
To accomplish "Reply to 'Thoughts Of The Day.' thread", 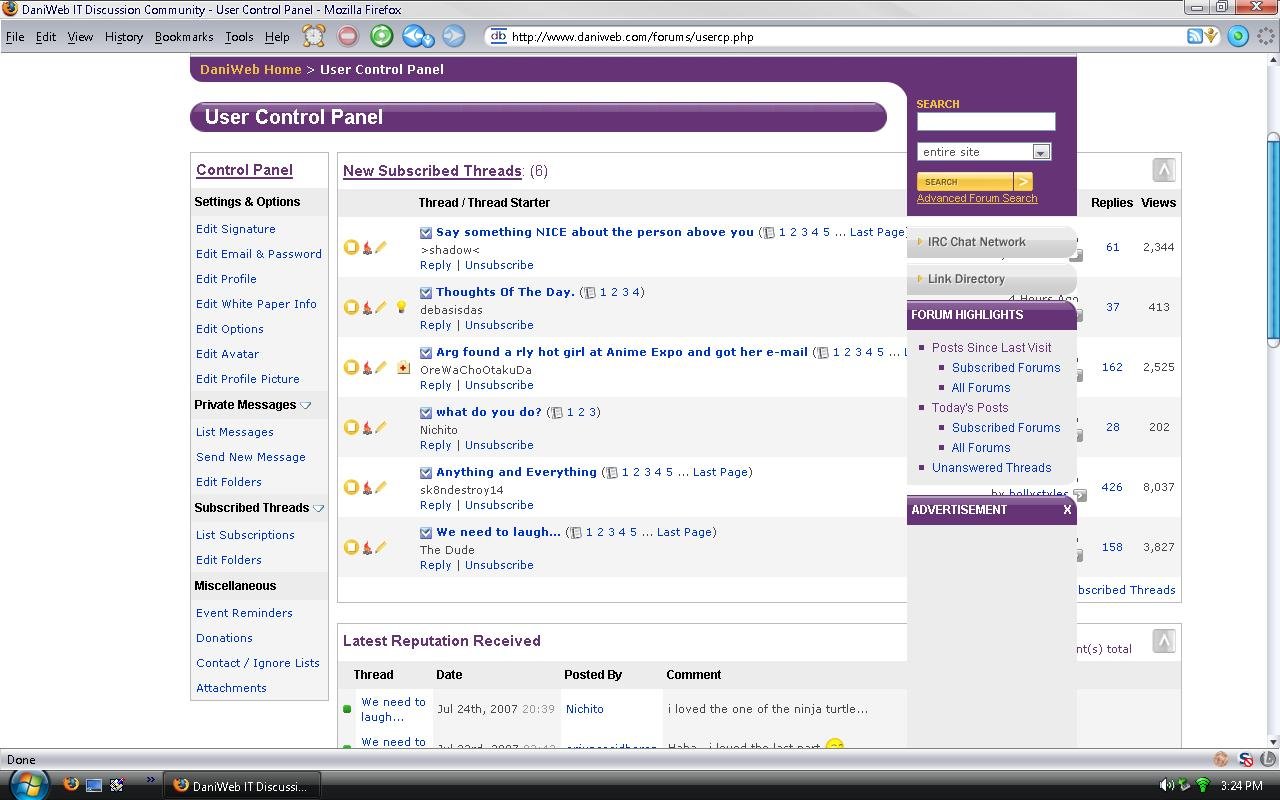I will pos(436,325).
